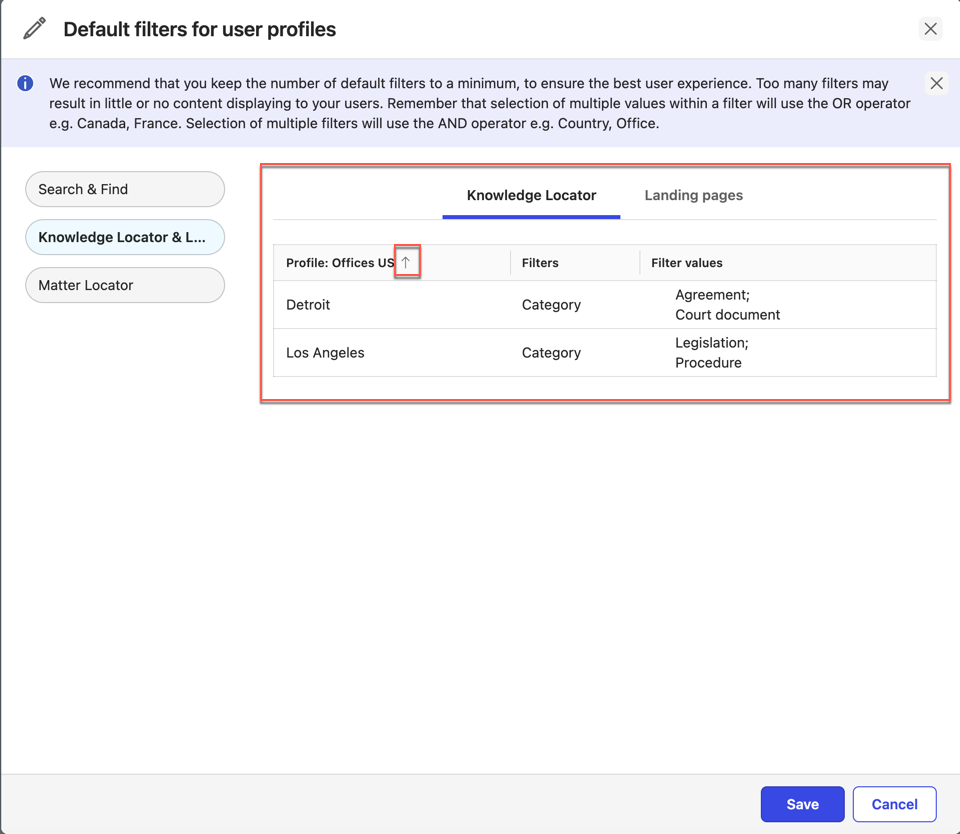This screenshot has width=960, height=834.
Task: Click the pencil edit icon beside the title
Action: [35, 29]
